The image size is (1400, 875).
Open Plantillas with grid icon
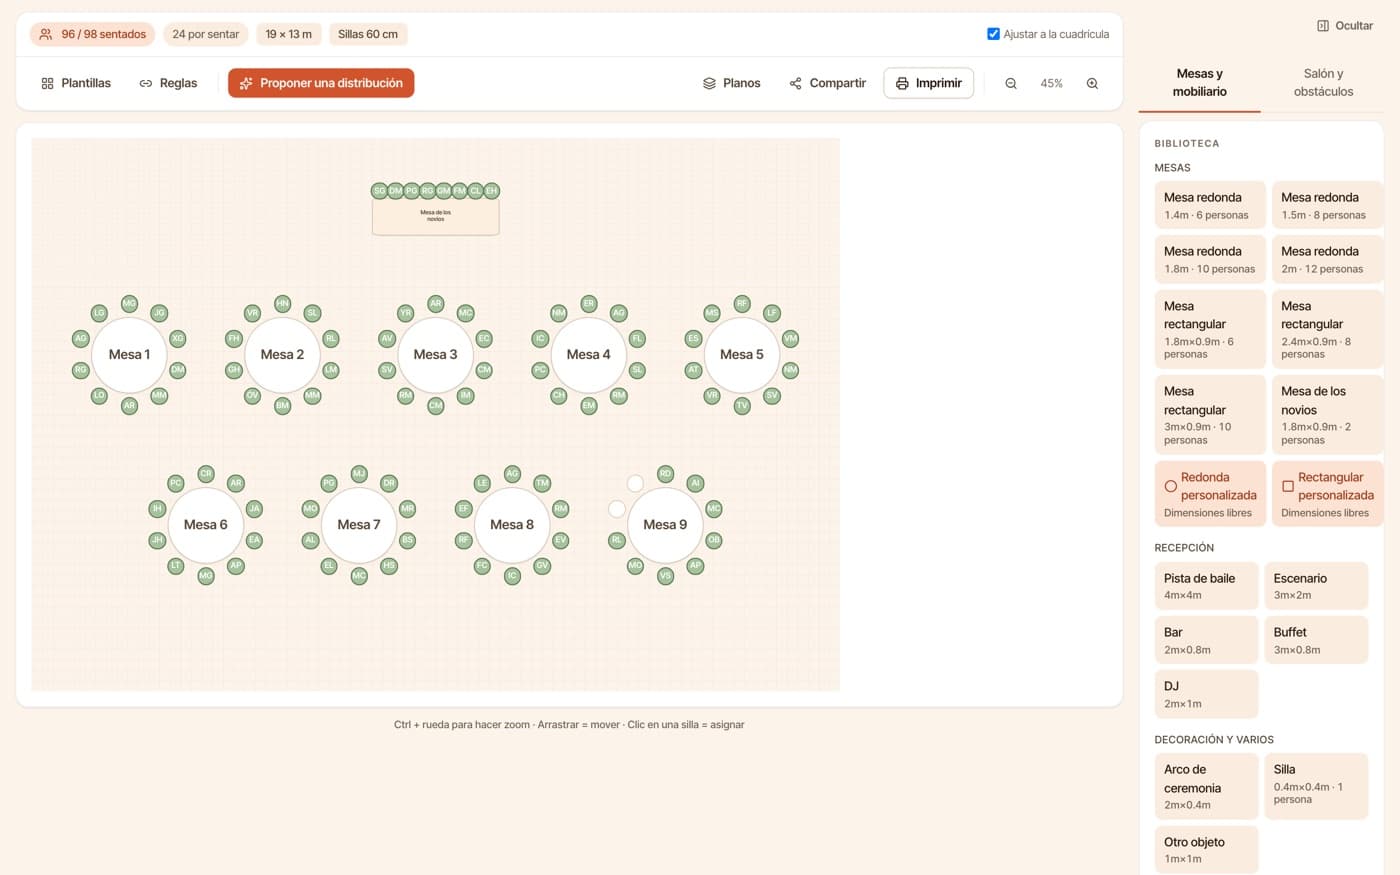pyautogui.click(x=75, y=83)
